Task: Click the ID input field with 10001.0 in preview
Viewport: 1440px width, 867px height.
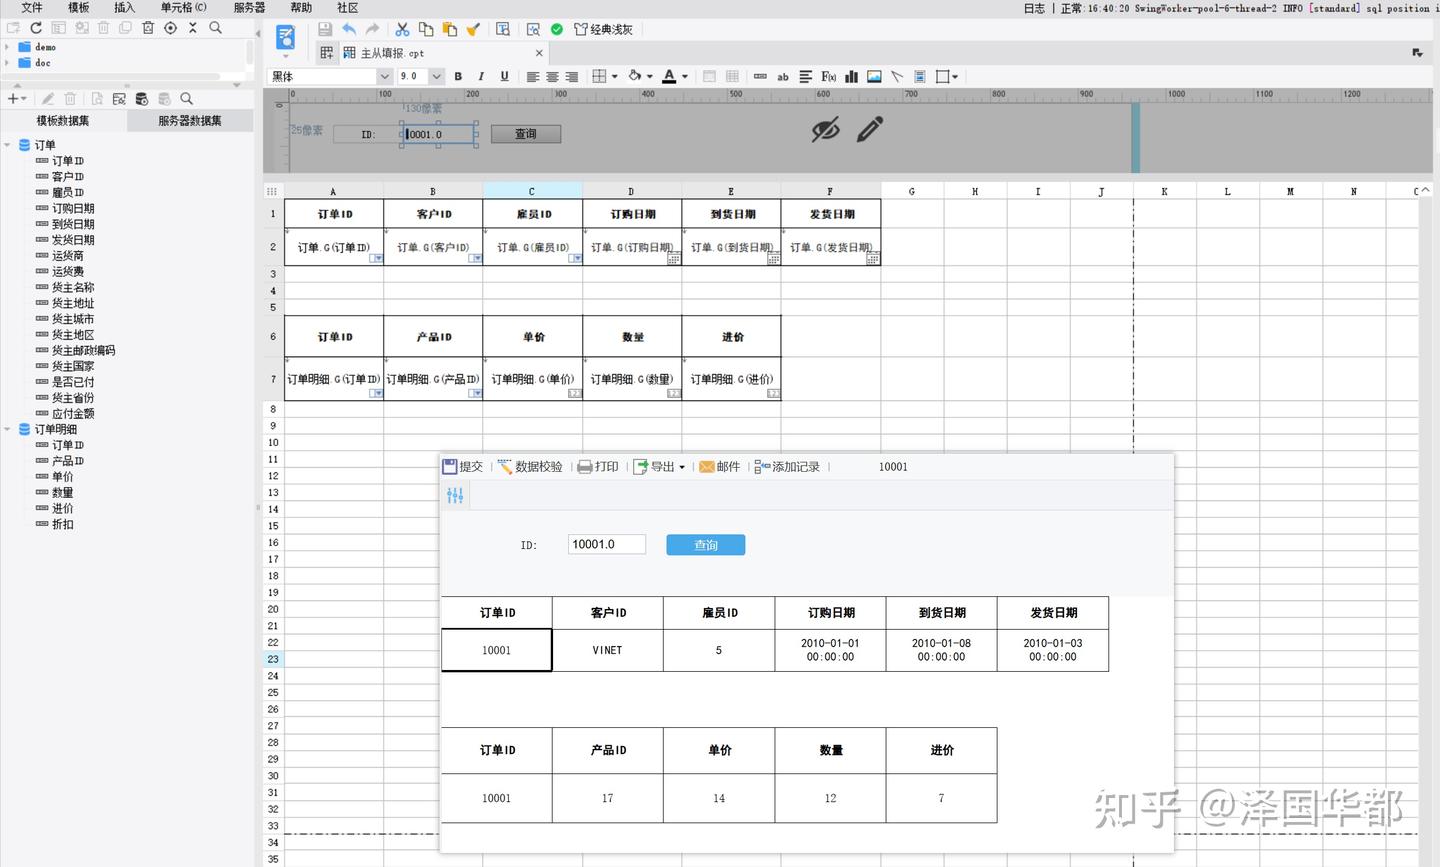Action: click(607, 545)
